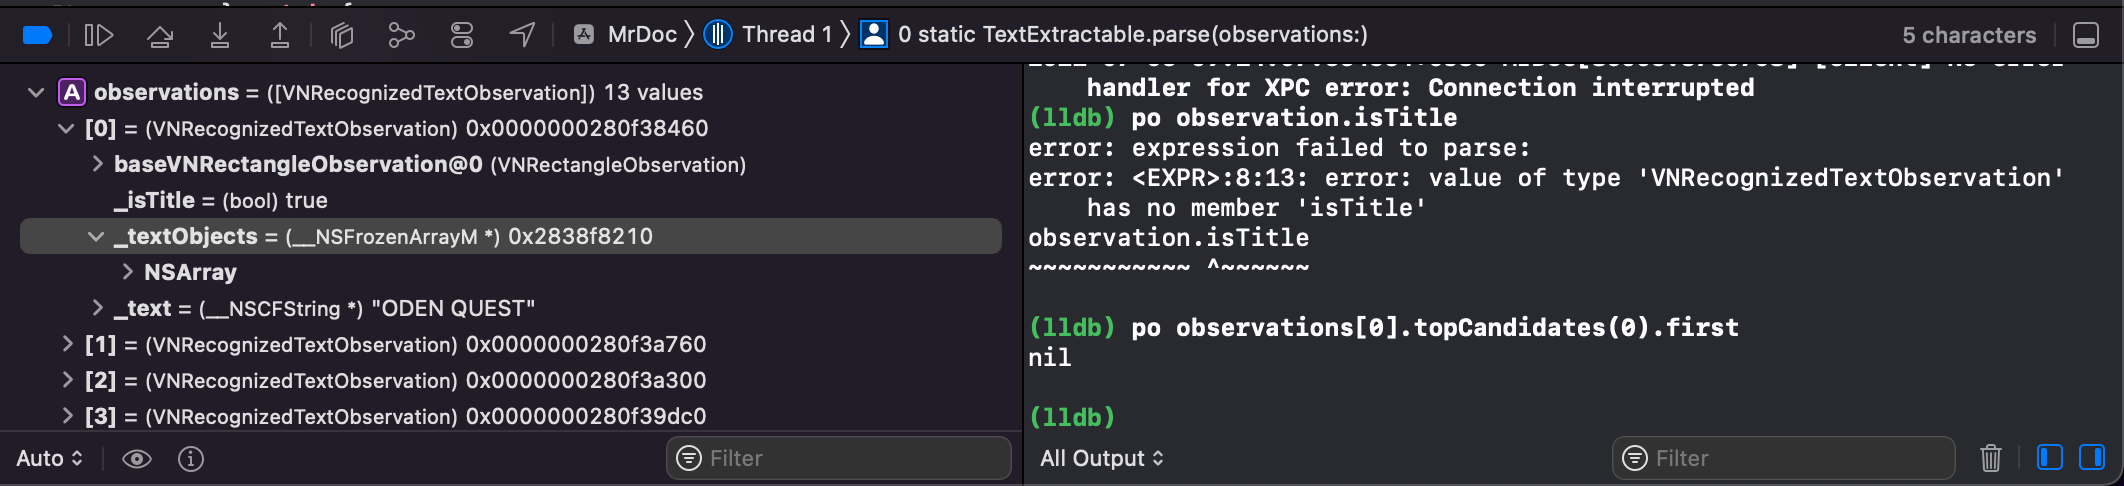2124x486 pixels.
Task: Collapse the _textObjects disclosure arrow
Action: pos(96,237)
